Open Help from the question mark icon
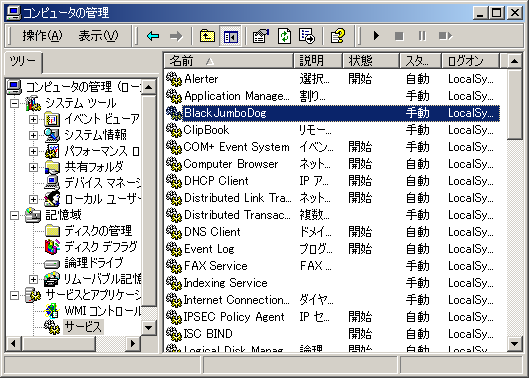Image resolution: width=529 pixels, height=378 pixels. pyautogui.click(x=338, y=36)
